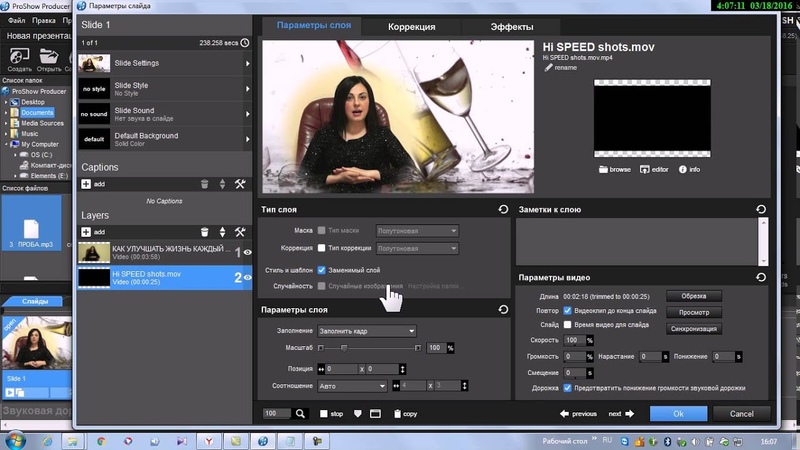Click the Просмотр button
Viewport: 800px width, 450px height.
coord(694,312)
